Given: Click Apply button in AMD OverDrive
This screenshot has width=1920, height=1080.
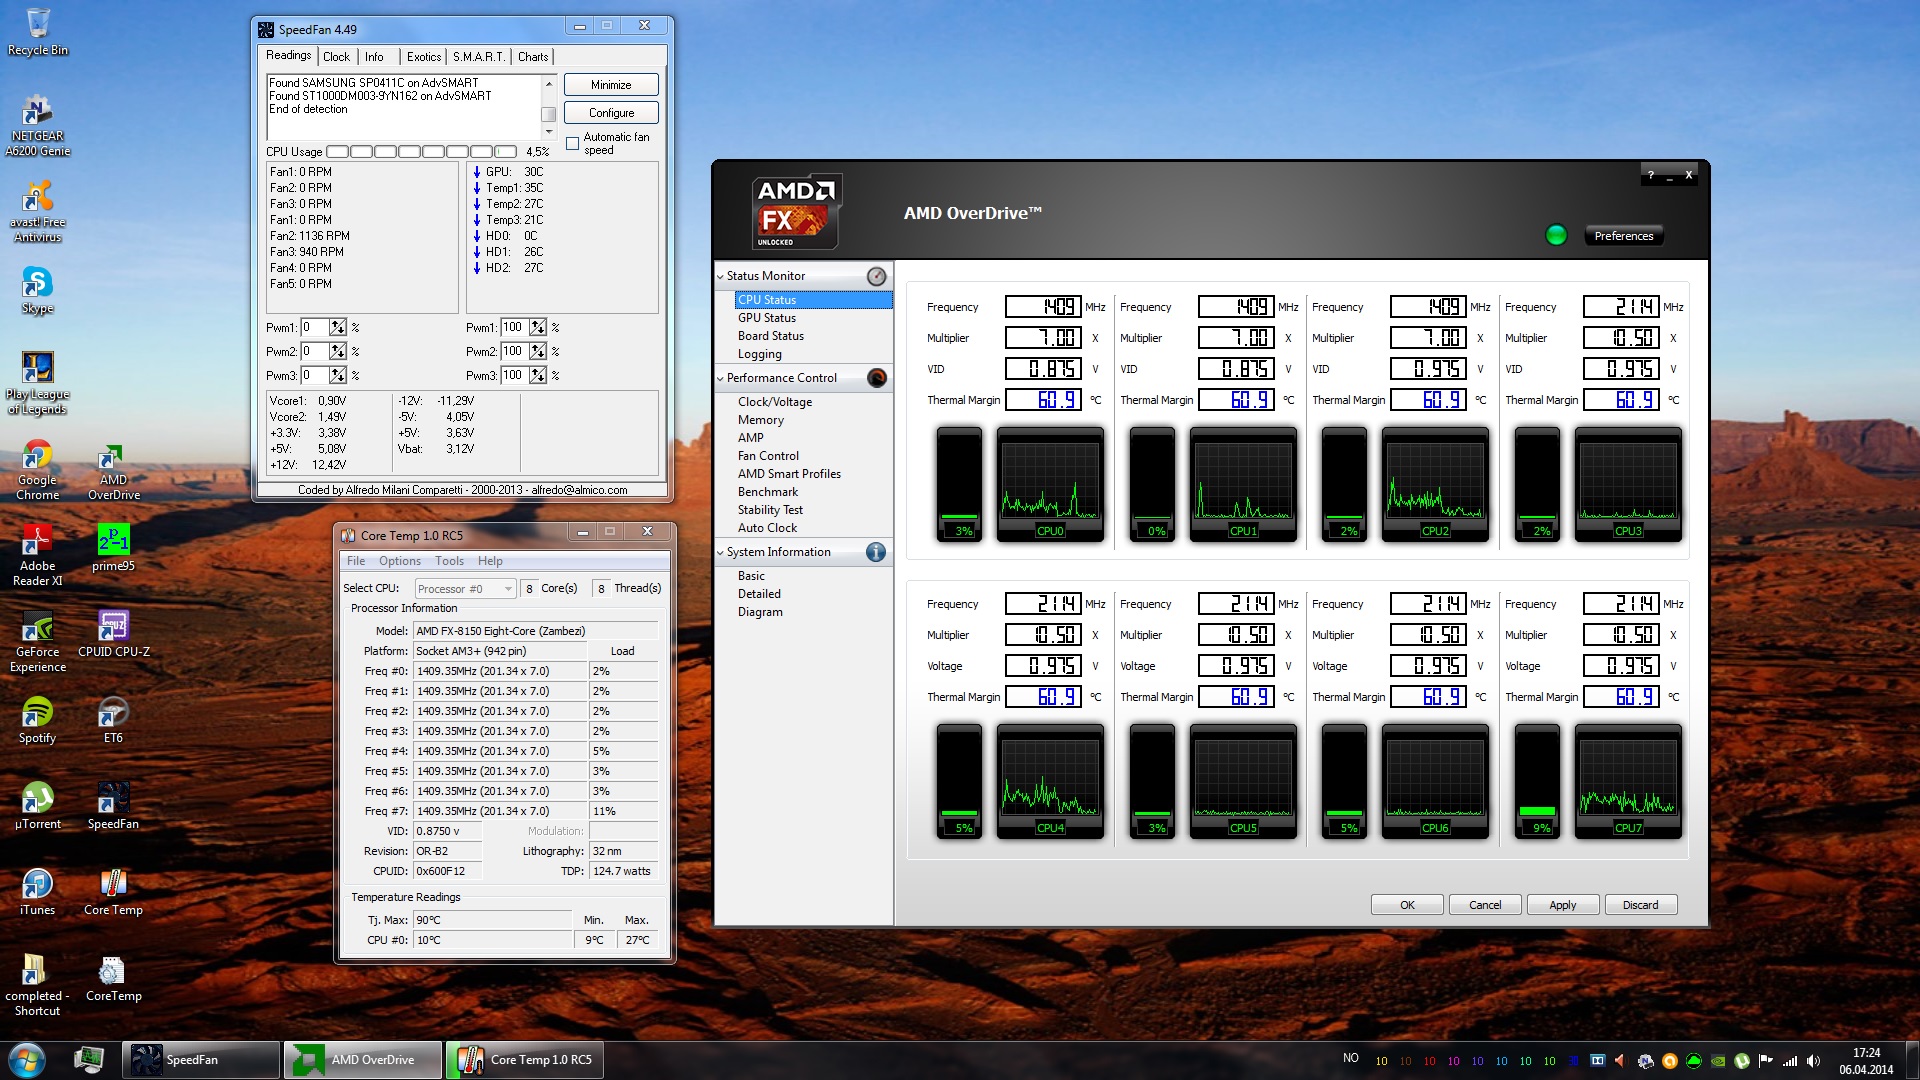Looking at the screenshot, I should coord(1563,905).
